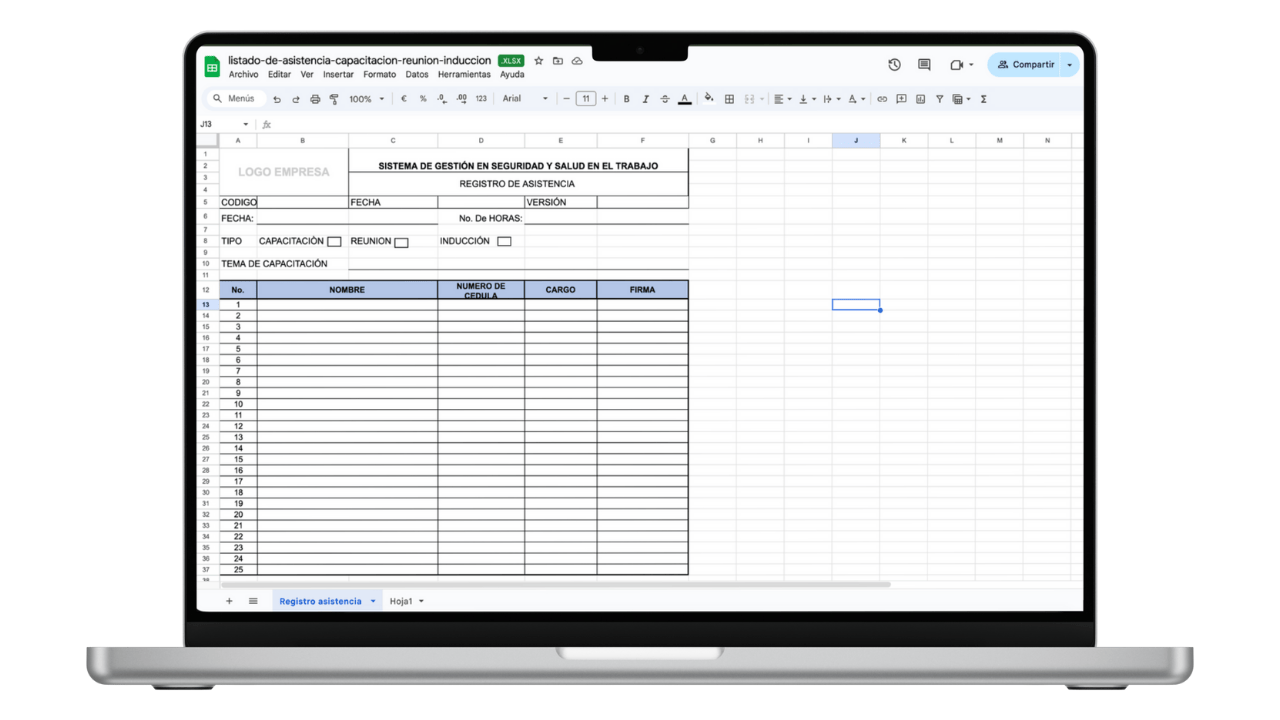
Task: Check the CAPACITACIÓN checkbox
Action: [x=336, y=241]
